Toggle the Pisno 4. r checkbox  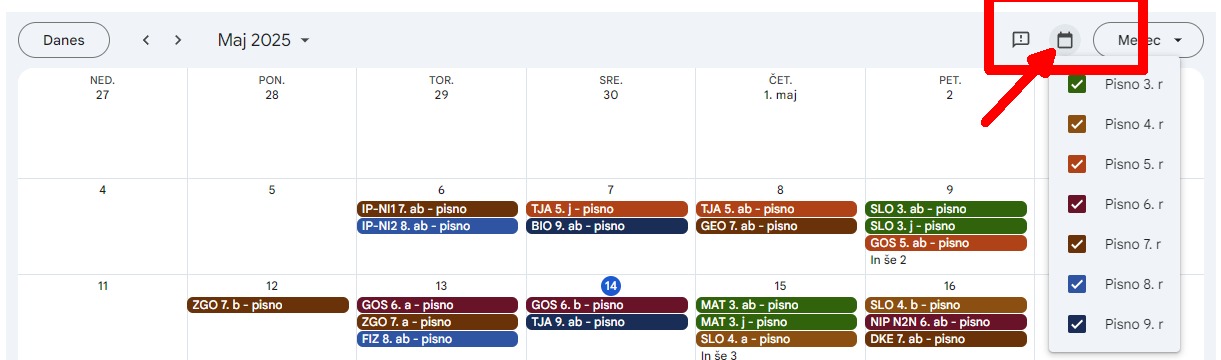tap(1077, 124)
